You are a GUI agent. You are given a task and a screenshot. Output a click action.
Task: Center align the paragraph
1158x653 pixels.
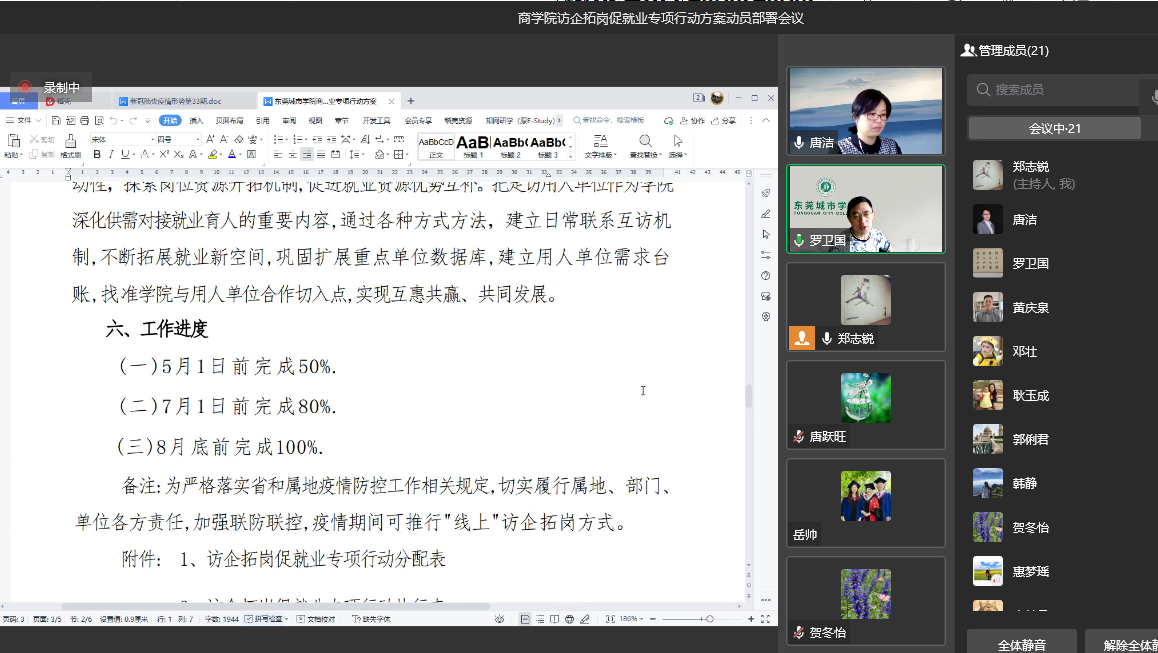[x=292, y=154]
